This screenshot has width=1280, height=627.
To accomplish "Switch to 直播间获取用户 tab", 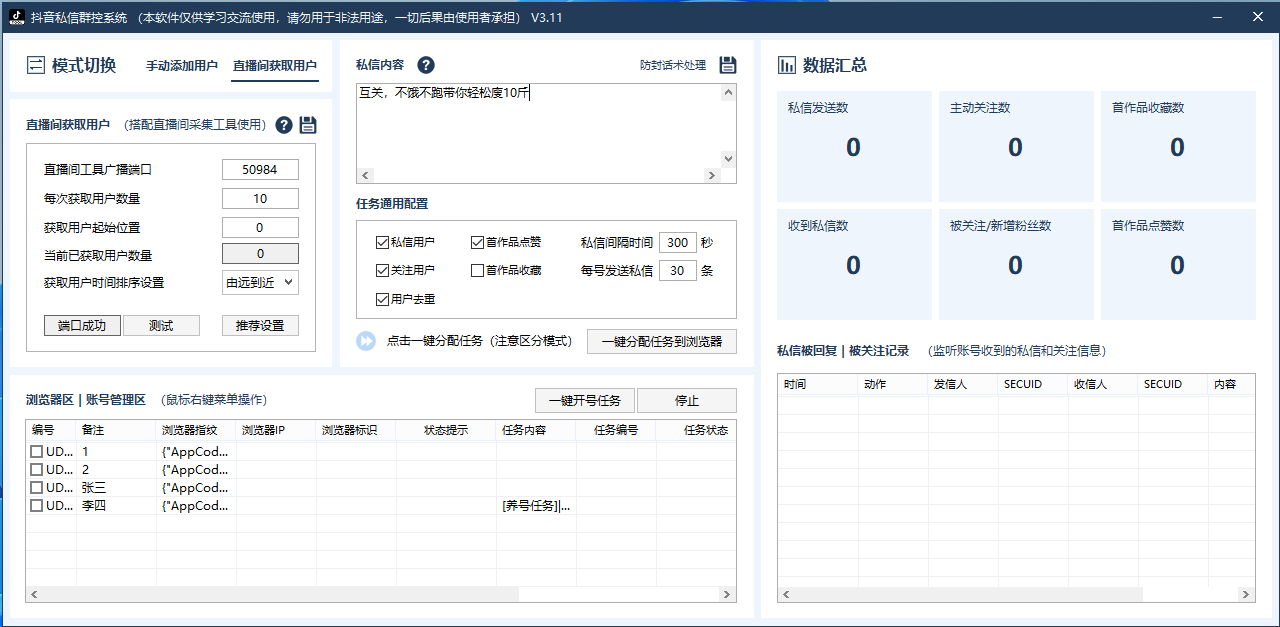I will (x=275, y=66).
